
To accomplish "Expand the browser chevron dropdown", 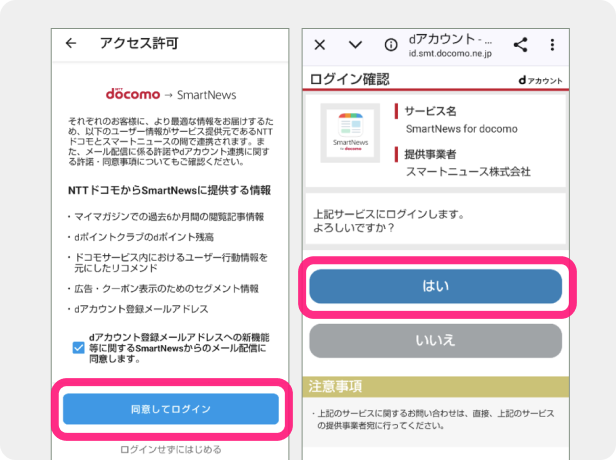I will (x=355, y=45).
